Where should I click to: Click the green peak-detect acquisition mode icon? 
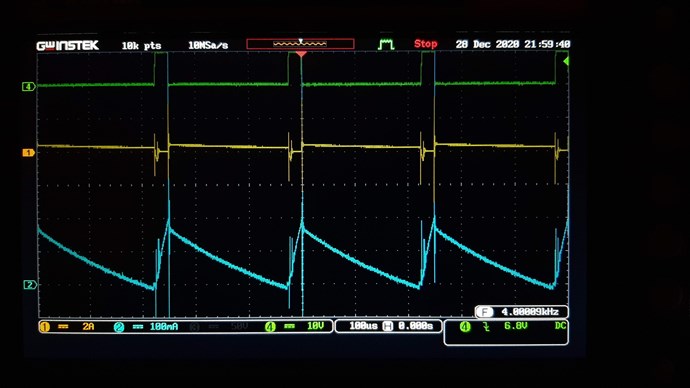click(x=386, y=44)
